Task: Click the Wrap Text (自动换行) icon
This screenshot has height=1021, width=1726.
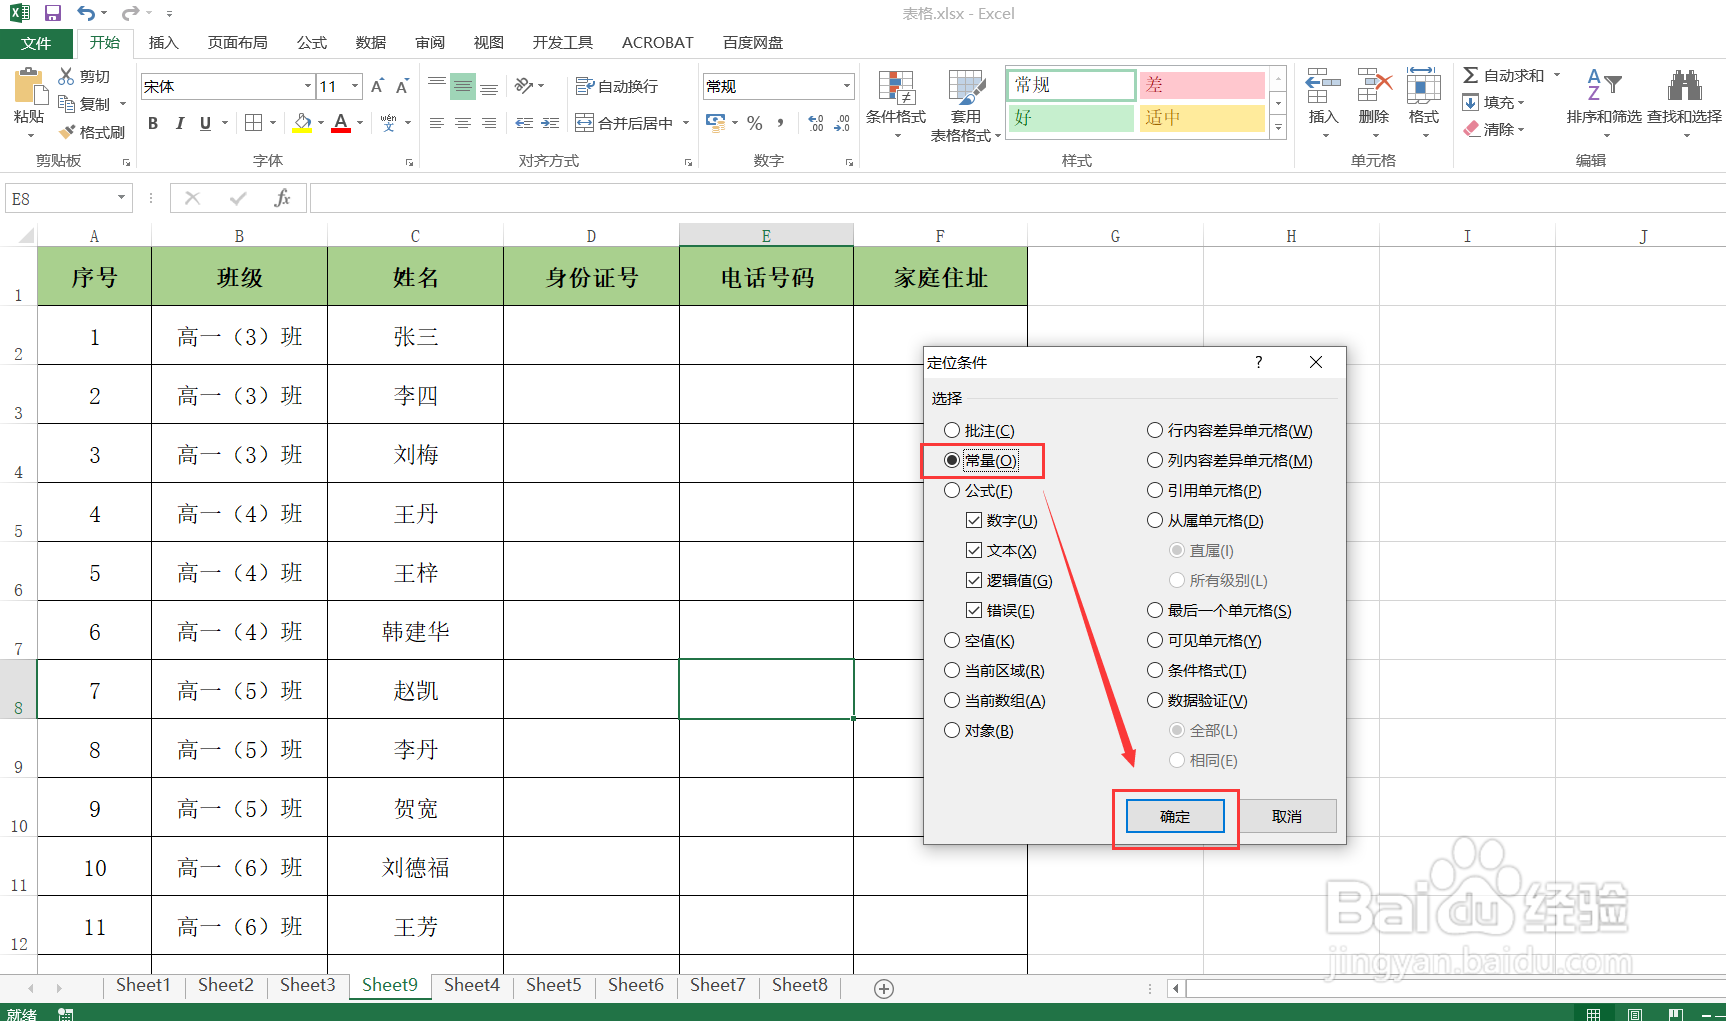Action: [585, 86]
